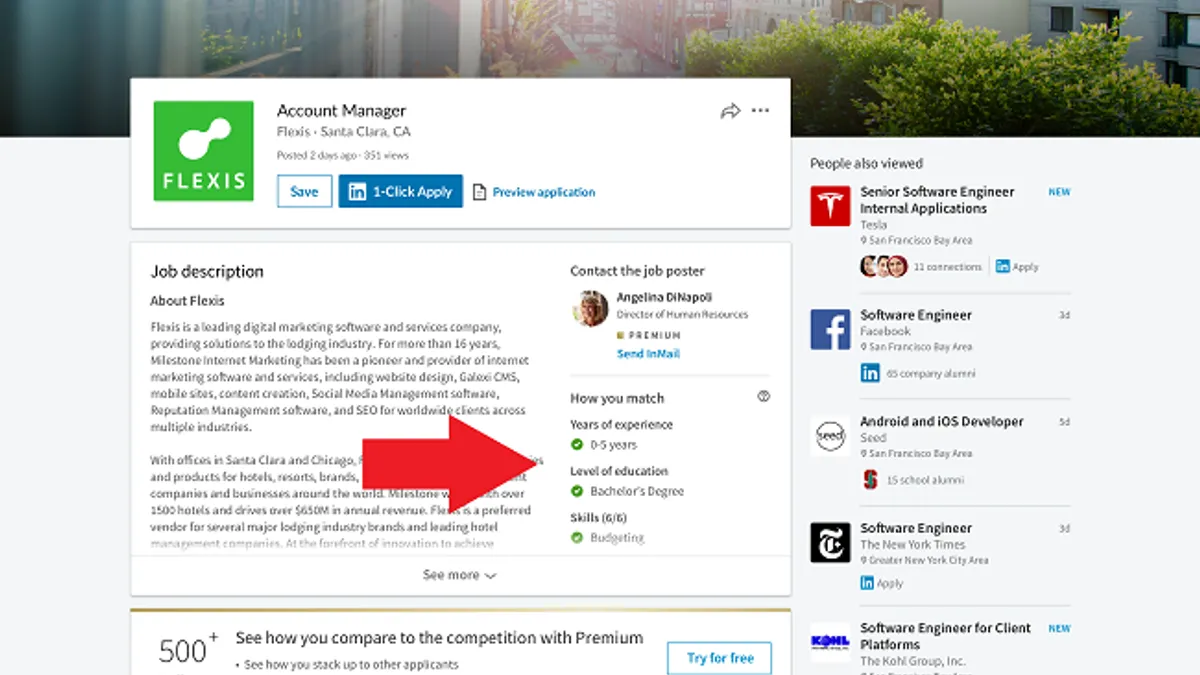Image resolution: width=1200 pixels, height=675 pixels.
Task: Open the Senior Software Engineer Internal Applications job
Action: coord(937,200)
